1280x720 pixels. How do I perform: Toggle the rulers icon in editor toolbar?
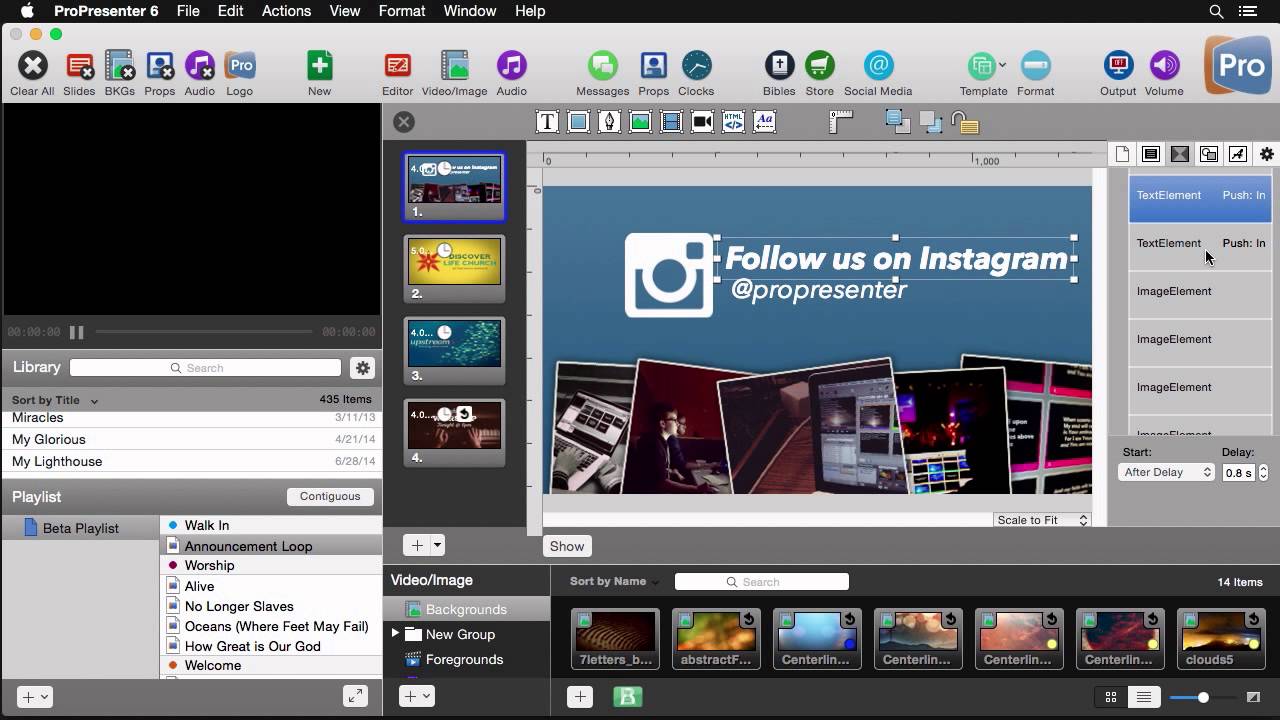tap(841, 122)
